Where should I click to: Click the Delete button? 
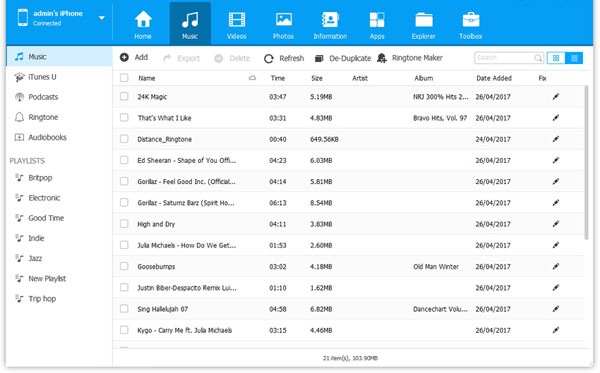pos(232,58)
